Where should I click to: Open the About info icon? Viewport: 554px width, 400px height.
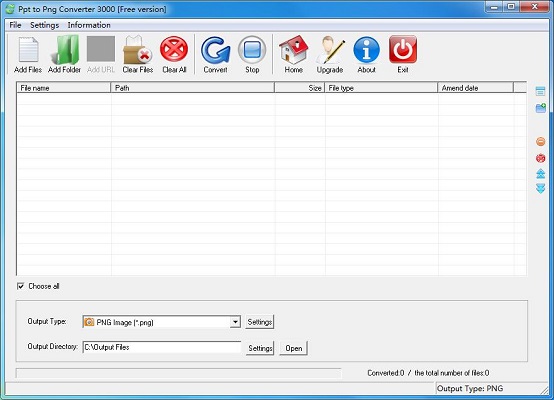click(x=366, y=50)
